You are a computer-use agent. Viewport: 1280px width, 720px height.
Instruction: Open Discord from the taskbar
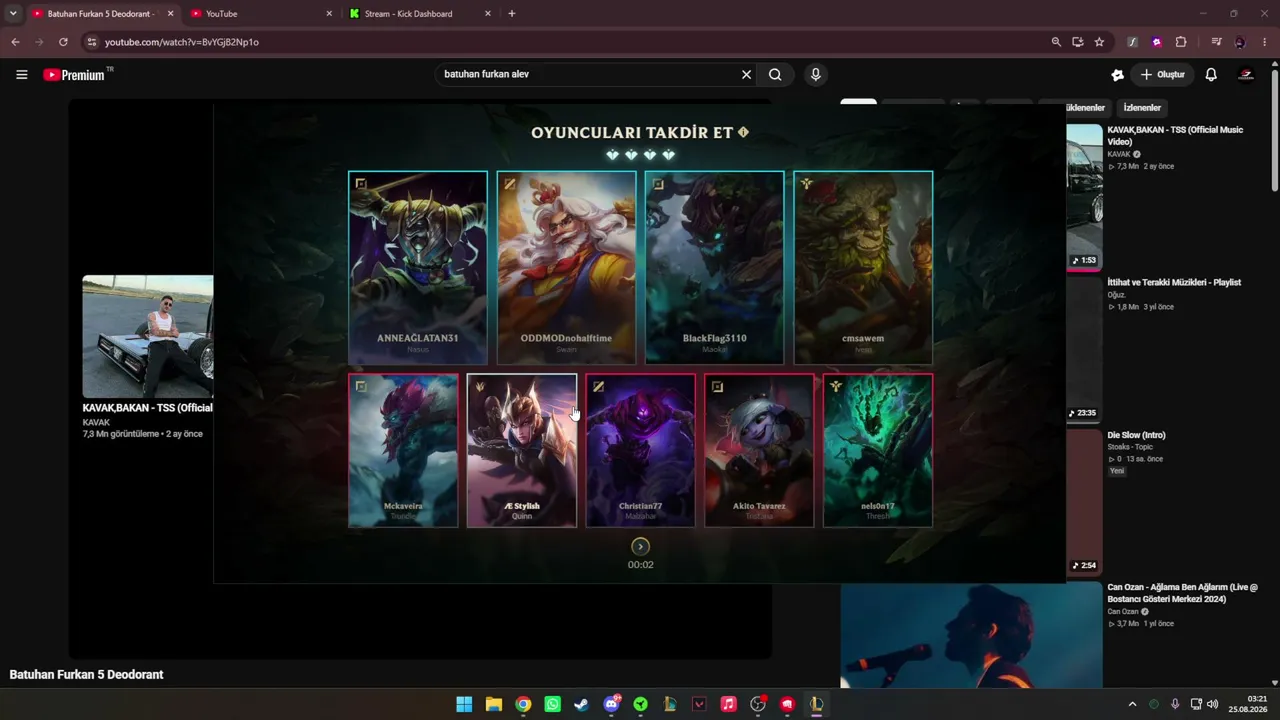[x=611, y=704]
